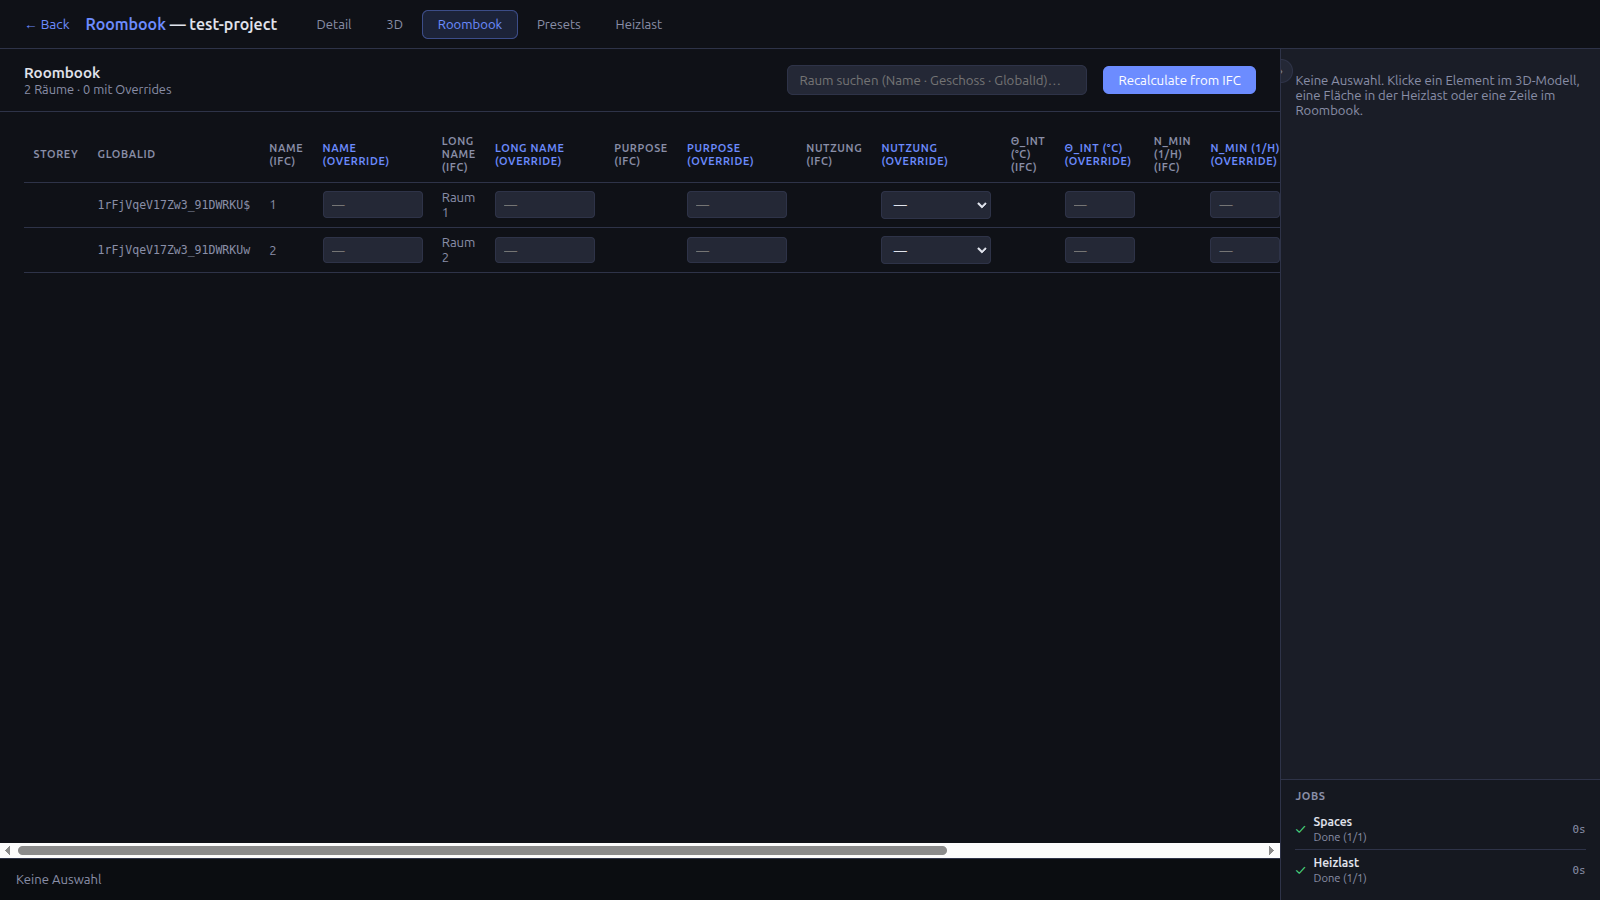Select the Heizlast job entry
Image resolution: width=1600 pixels, height=900 pixels.
coord(1440,870)
